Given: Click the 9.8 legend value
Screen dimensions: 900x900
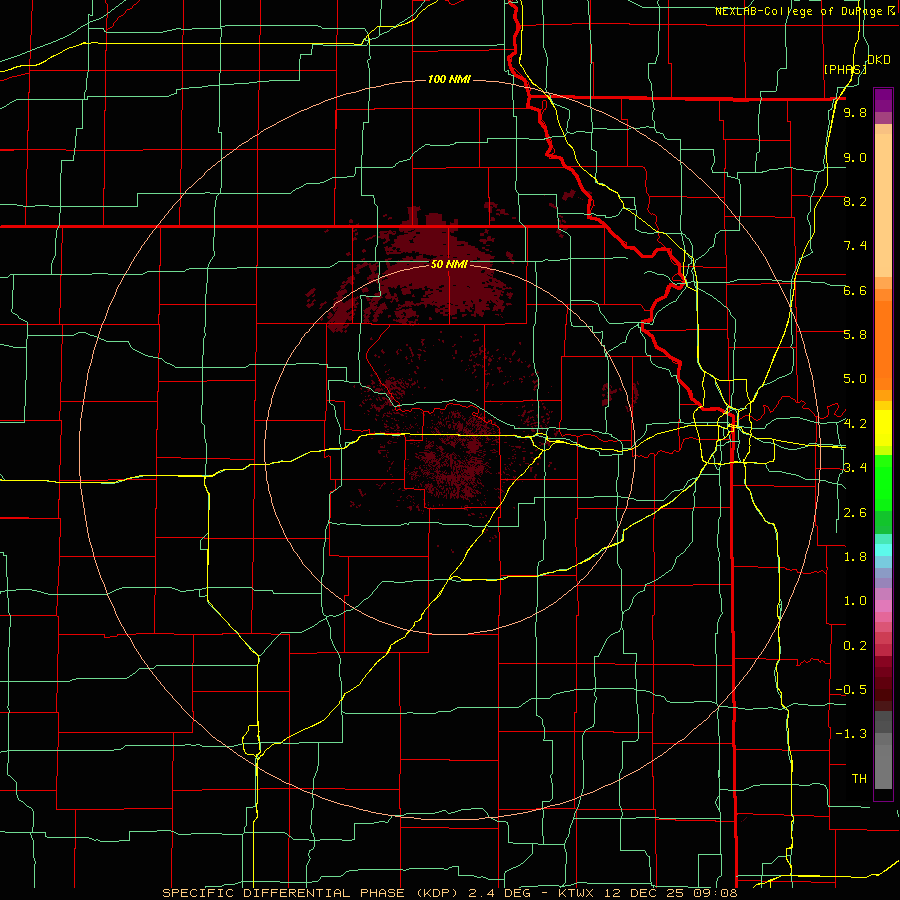Looking at the screenshot, I should tap(855, 113).
